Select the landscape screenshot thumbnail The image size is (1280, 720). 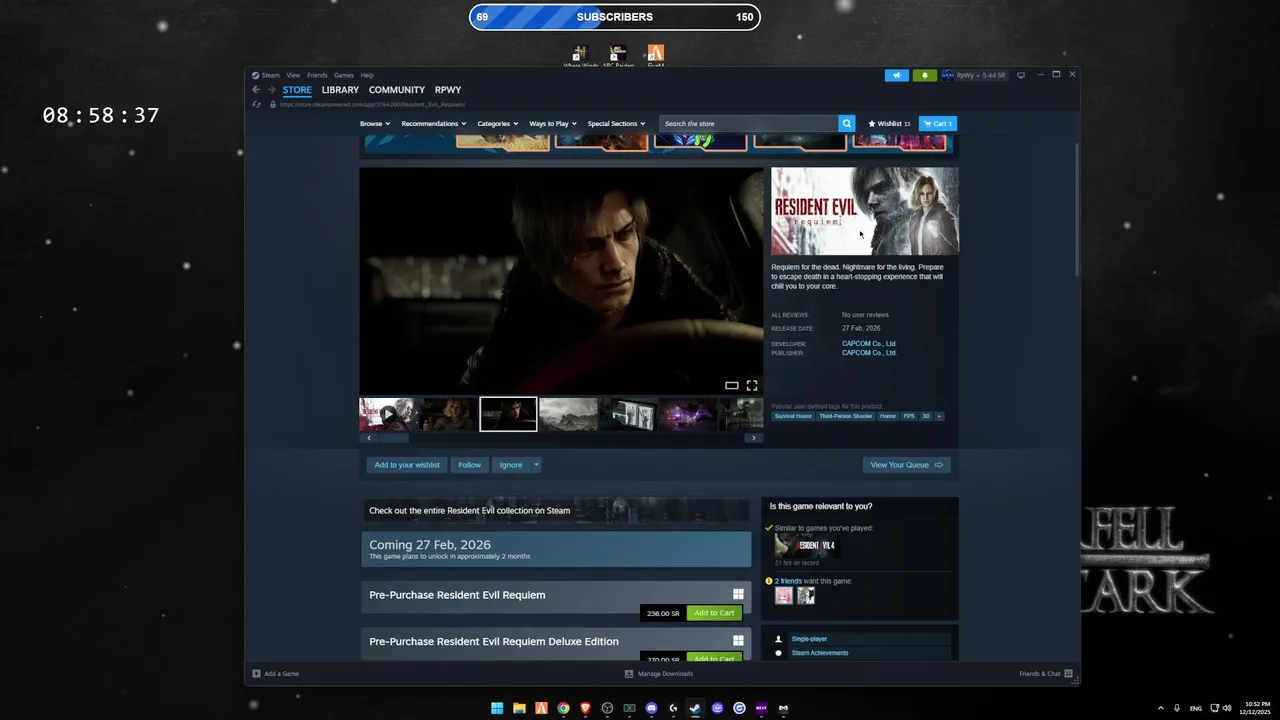(x=568, y=414)
